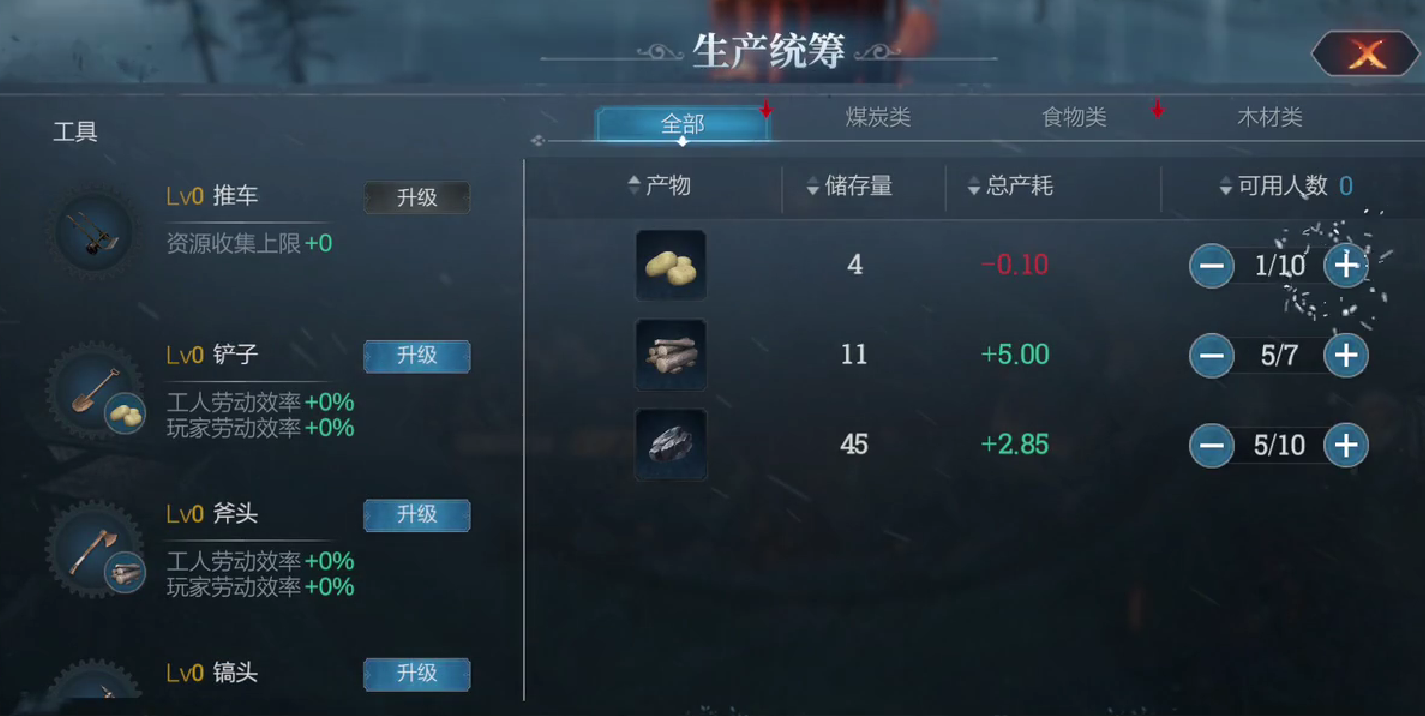This screenshot has height=716, width=1425.
Task: Click the wood logs resource icon
Action: click(671, 355)
